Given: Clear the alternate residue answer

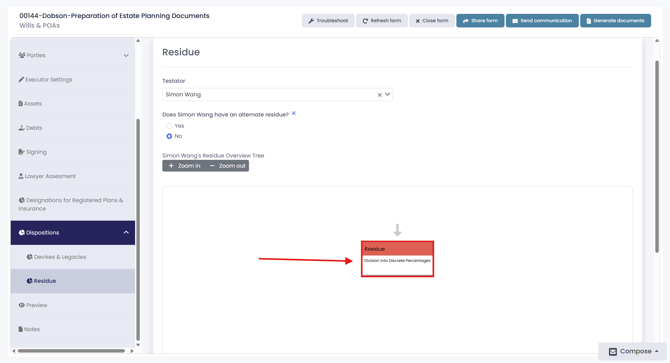Looking at the screenshot, I should (294, 114).
